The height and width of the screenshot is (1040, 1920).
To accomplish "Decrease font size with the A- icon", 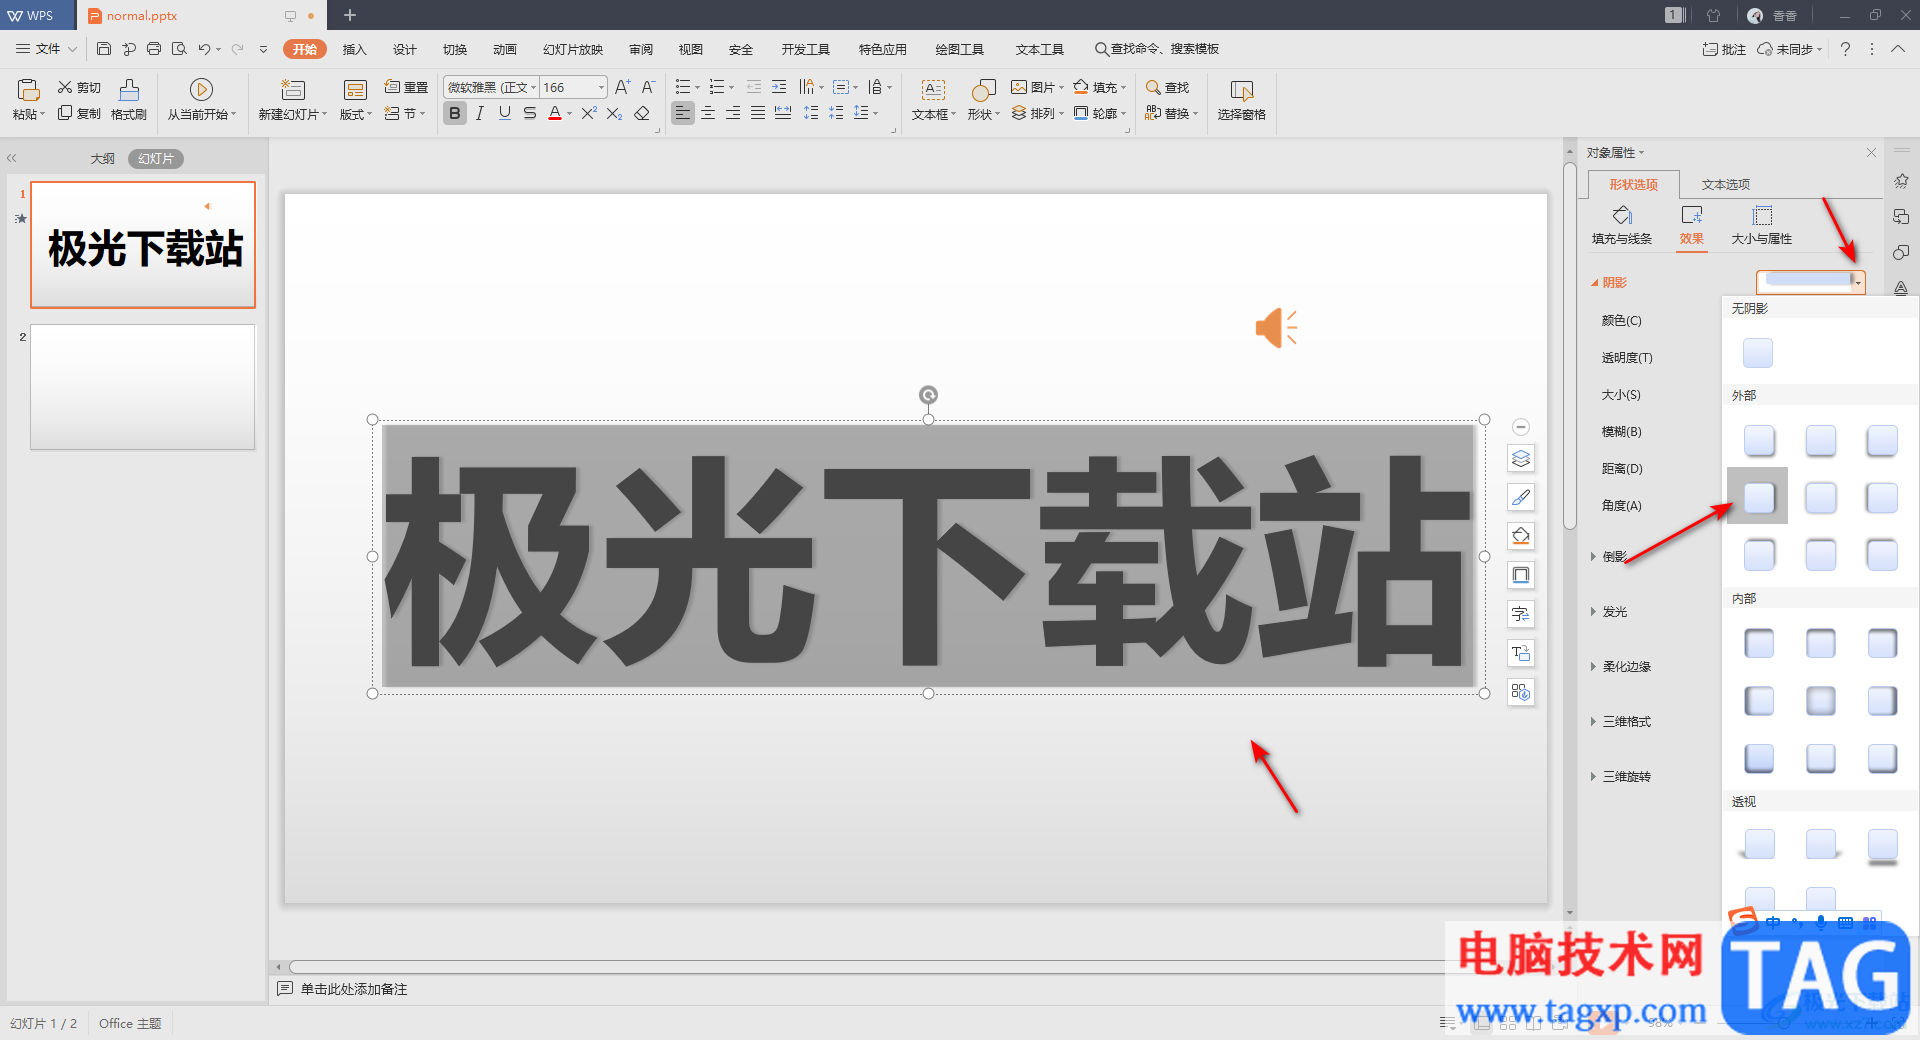I will tap(648, 87).
